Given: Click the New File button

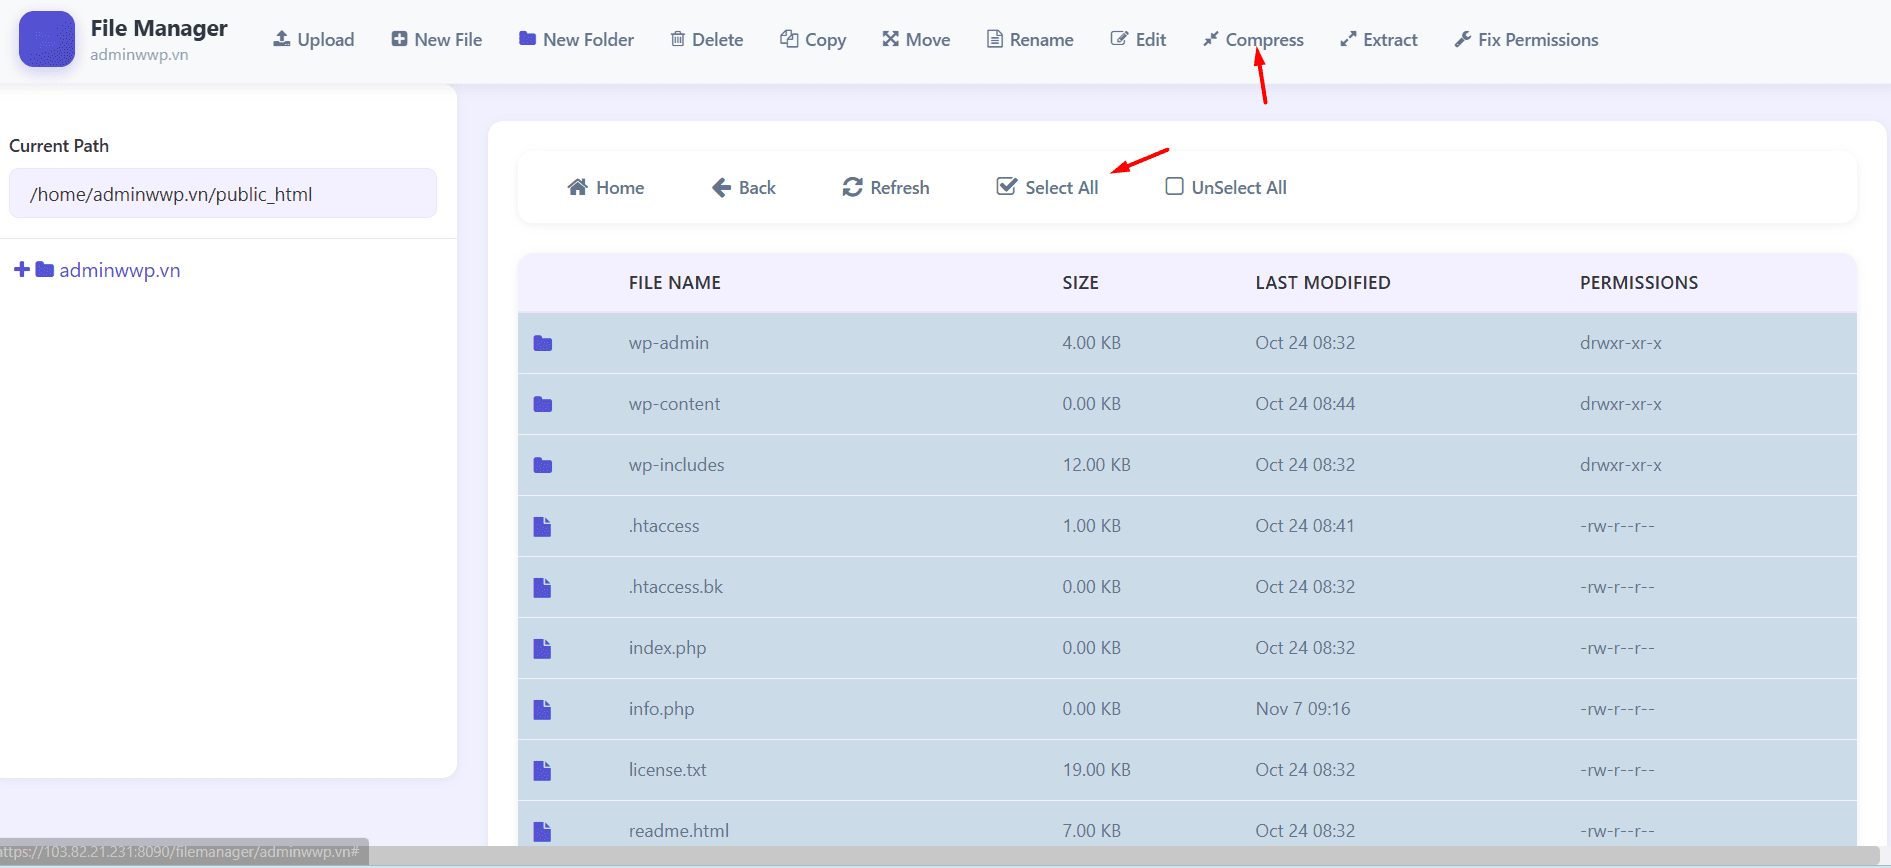Looking at the screenshot, I should pyautogui.click(x=436, y=39).
